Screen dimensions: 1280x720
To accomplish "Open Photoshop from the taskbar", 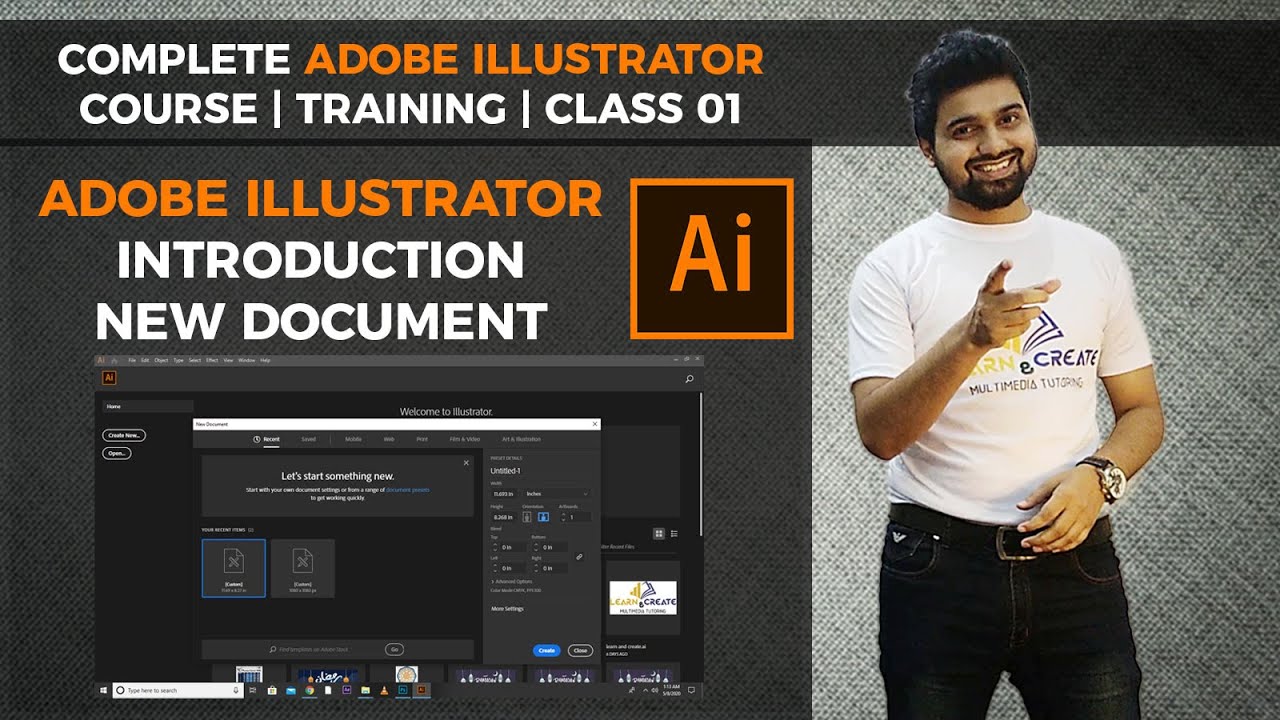I will point(403,690).
